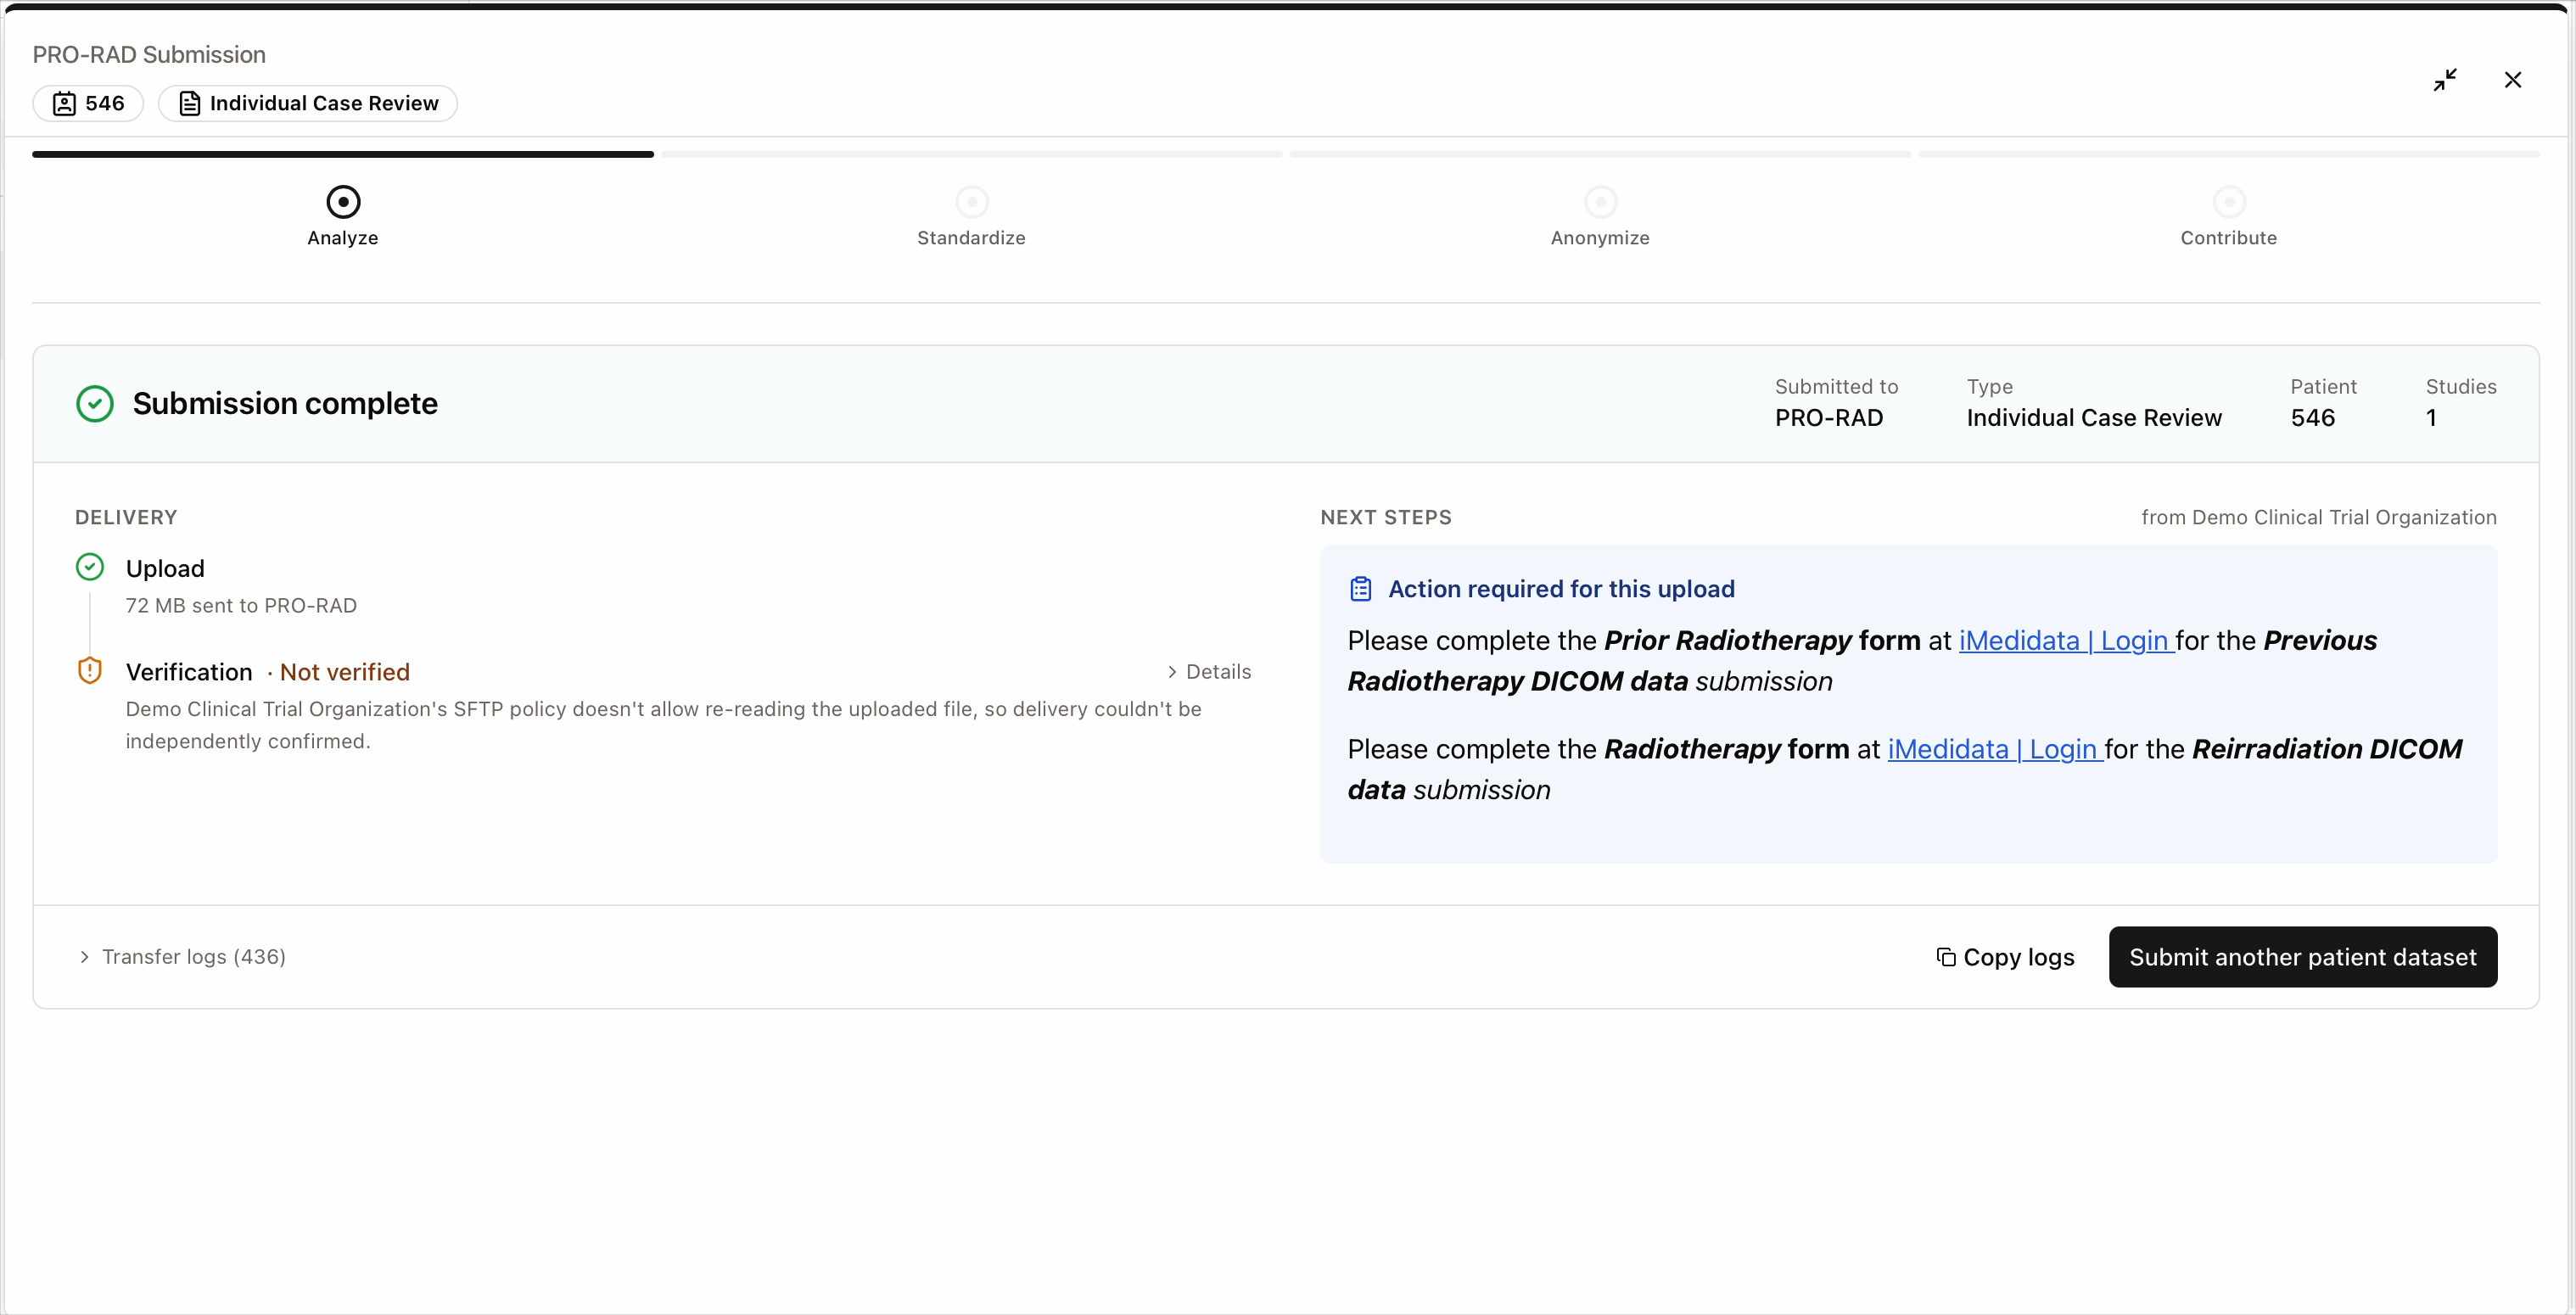Click the patient ID badge icon next to 546
2576x1315 pixels.
(x=64, y=104)
